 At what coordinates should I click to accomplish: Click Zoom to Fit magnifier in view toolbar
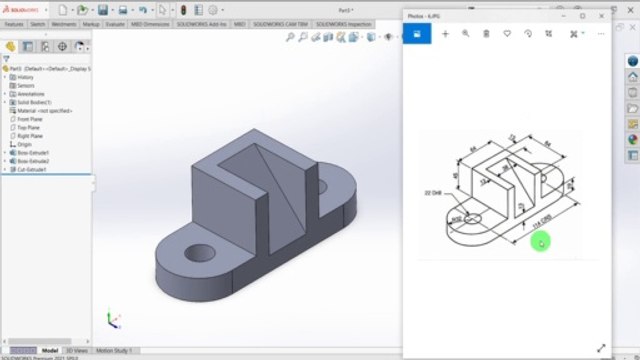point(290,37)
